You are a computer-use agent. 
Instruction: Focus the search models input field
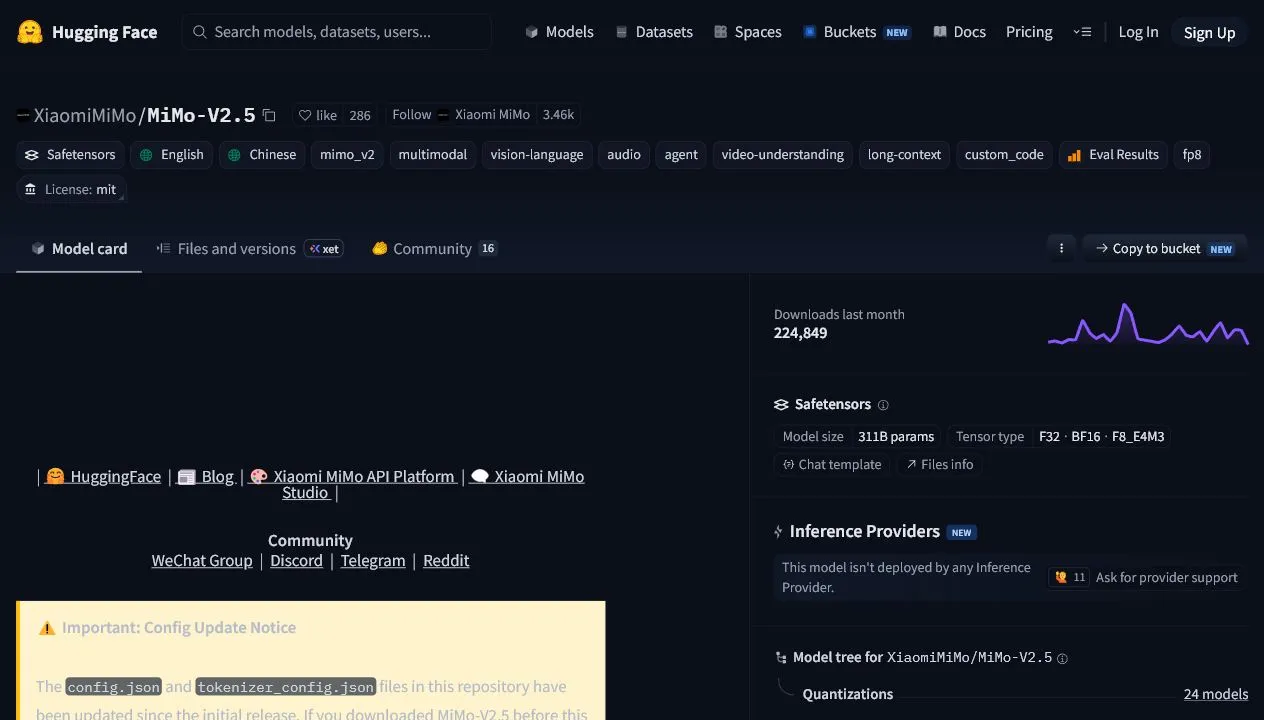click(337, 32)
